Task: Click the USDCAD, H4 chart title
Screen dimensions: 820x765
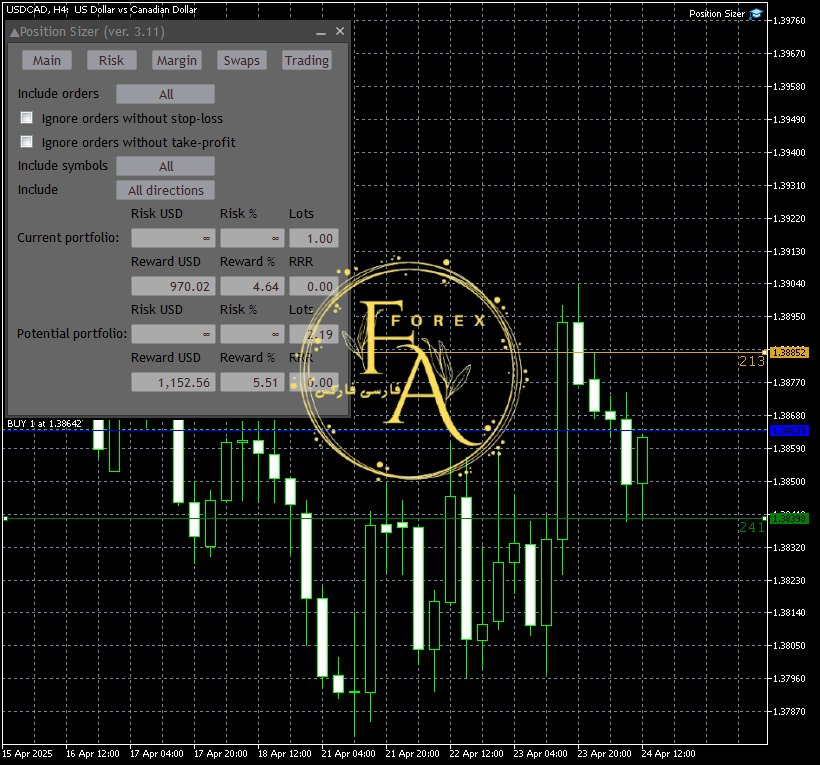Action: 101,9
